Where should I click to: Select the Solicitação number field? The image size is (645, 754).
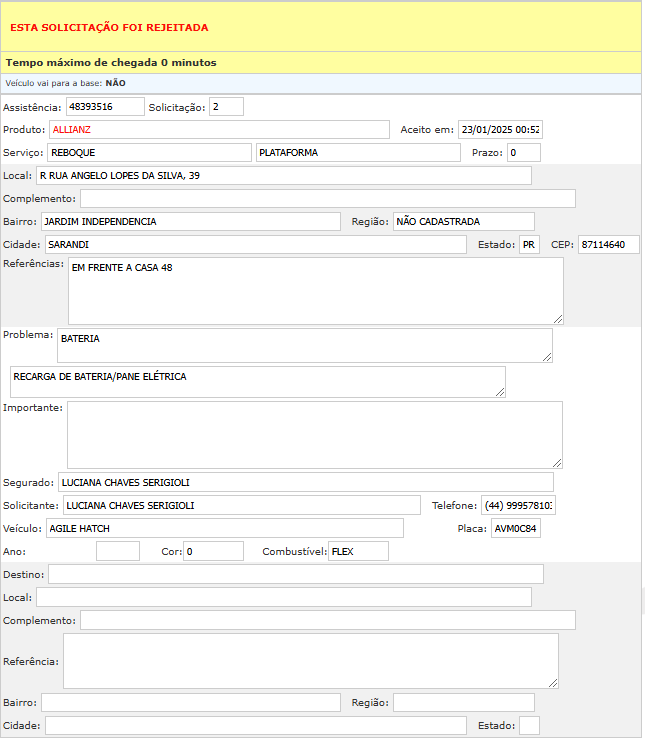[x=226, y=107]
